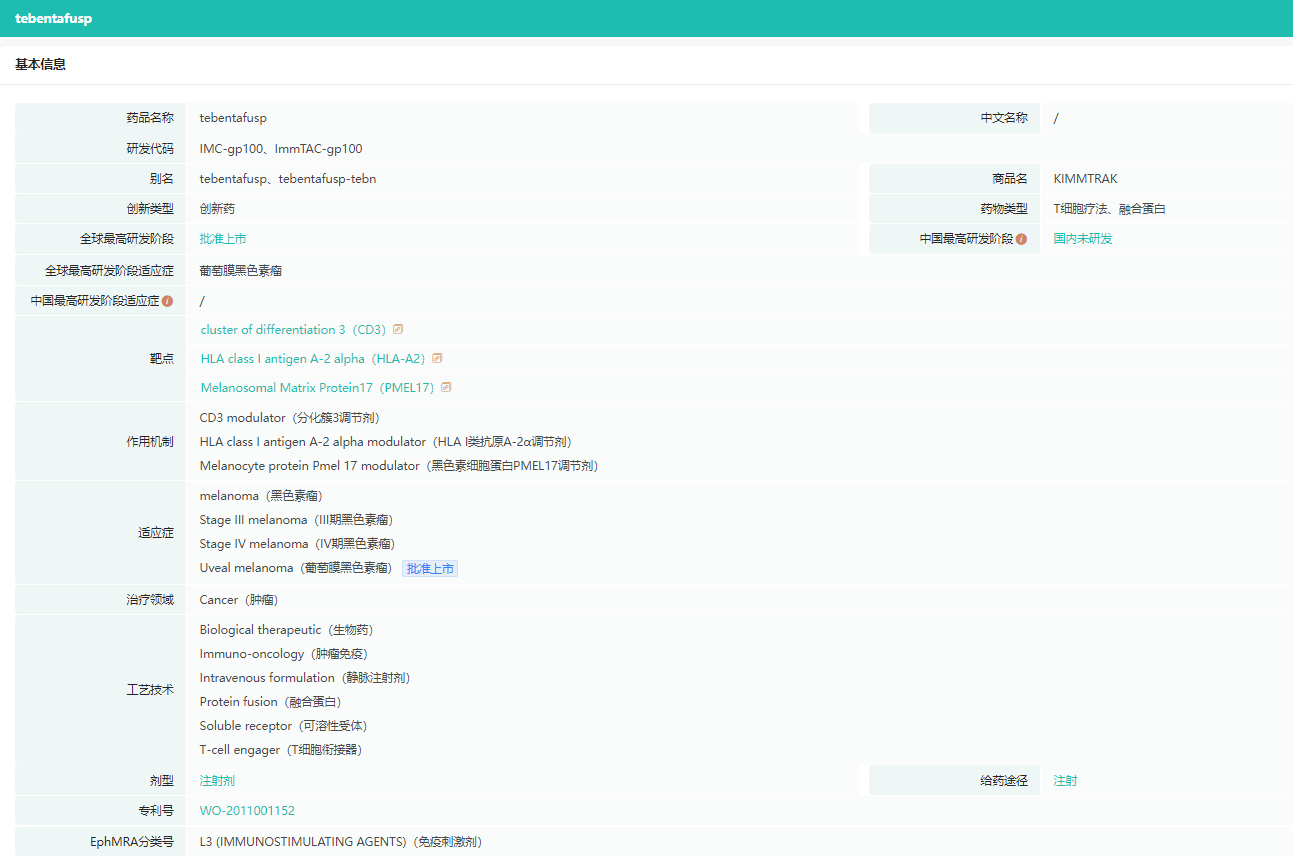The width and height of the screenshot is (1293, 858).
Task: Click the melanoma (黑色素瘤) indication
Action: [261, 496]
